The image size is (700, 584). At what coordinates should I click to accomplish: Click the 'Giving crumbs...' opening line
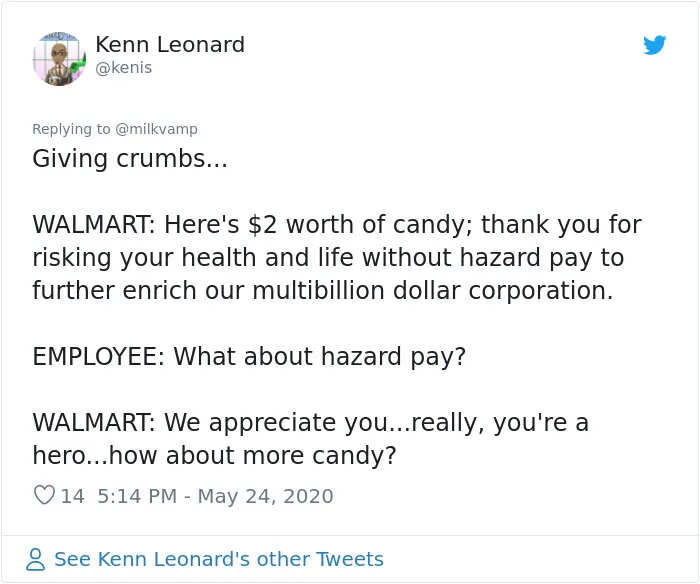pyautogui.click(x=130, y=159)
